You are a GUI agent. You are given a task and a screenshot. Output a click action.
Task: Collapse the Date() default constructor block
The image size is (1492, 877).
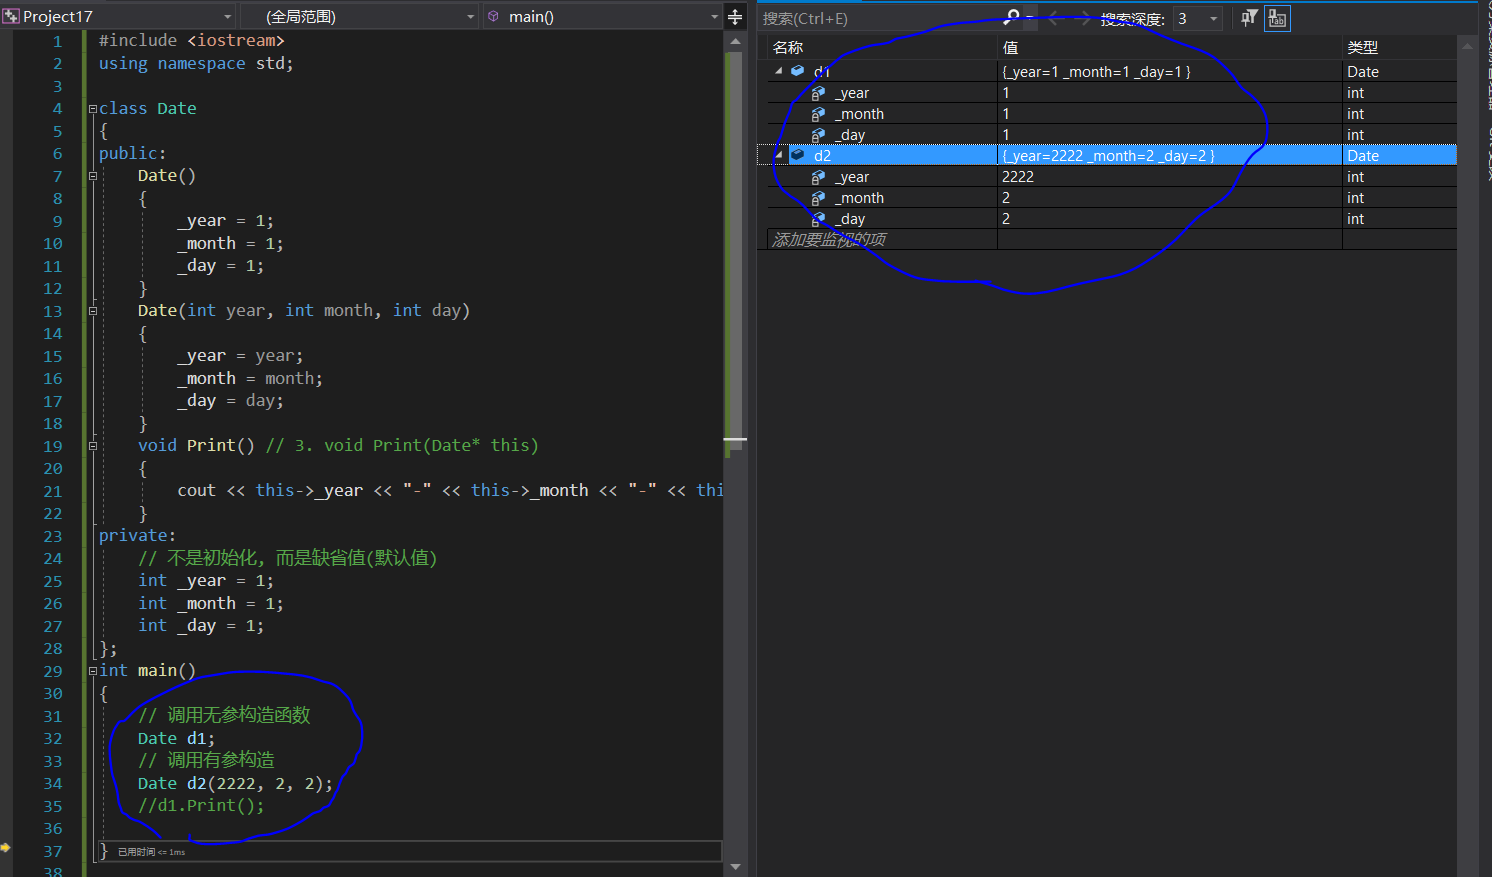[93, 176]
